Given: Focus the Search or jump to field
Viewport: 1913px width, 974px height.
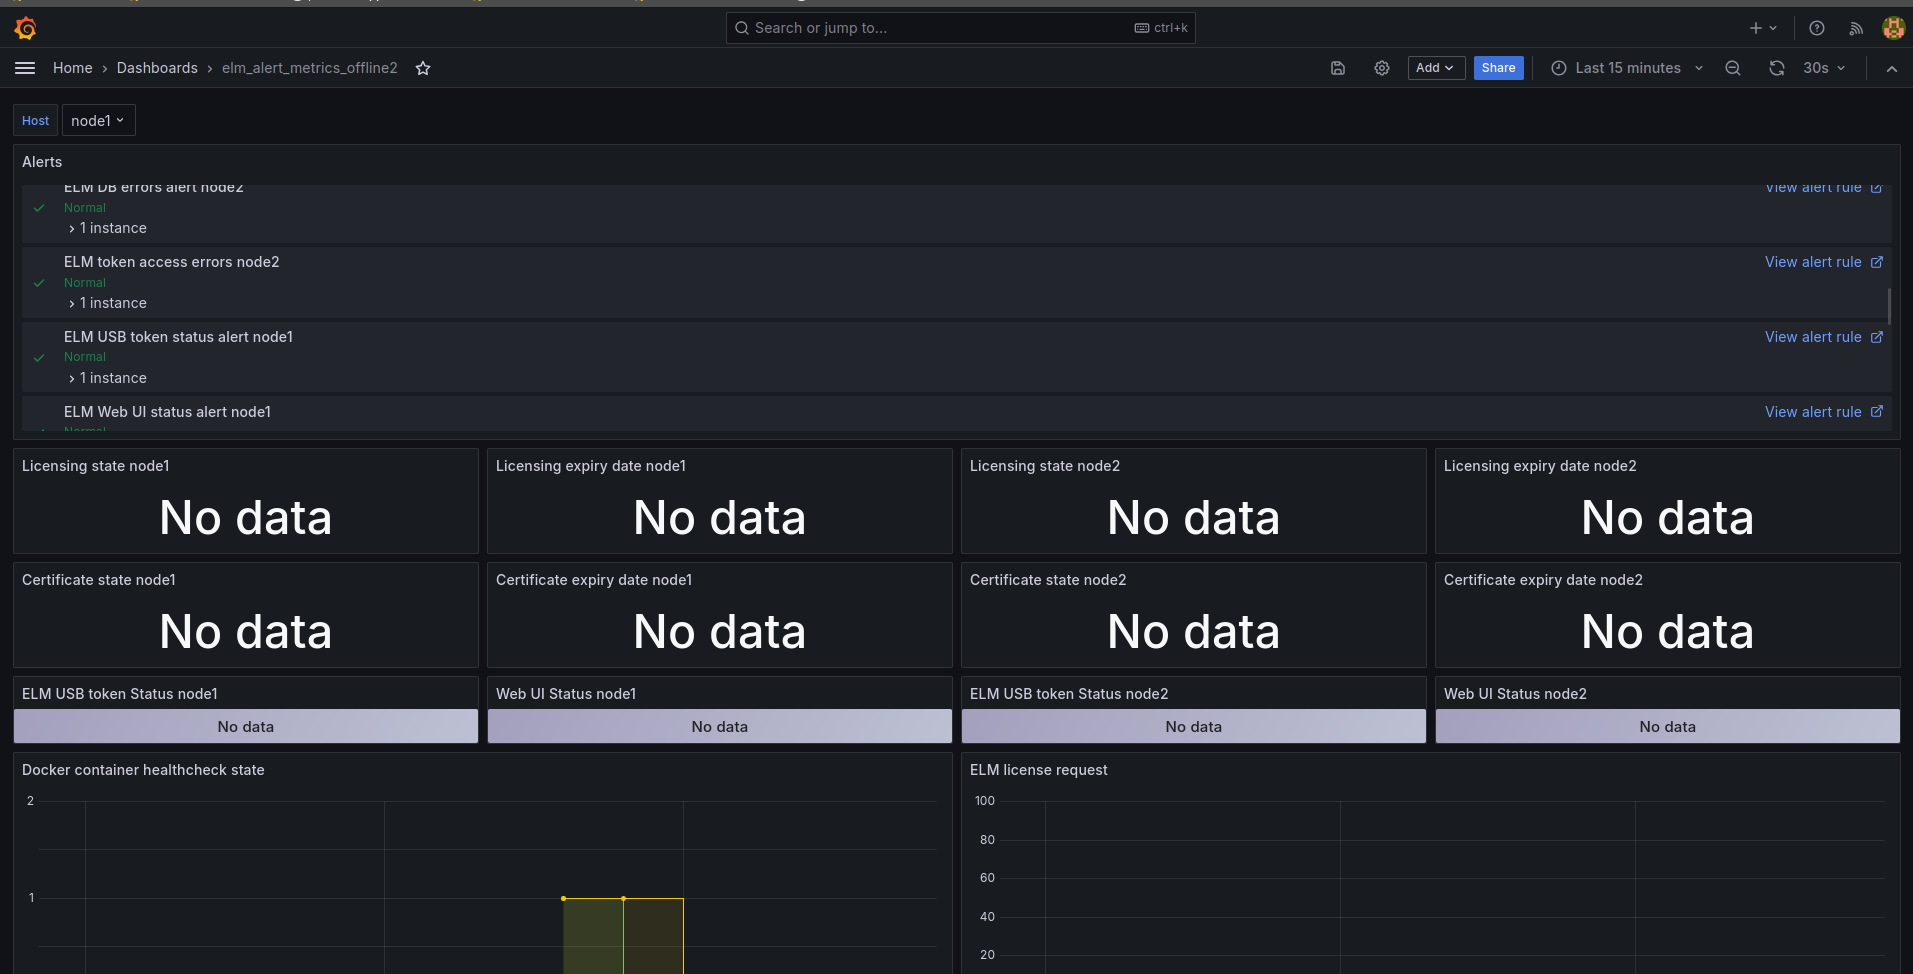Looking at the screenshot, I should (960, 28).
